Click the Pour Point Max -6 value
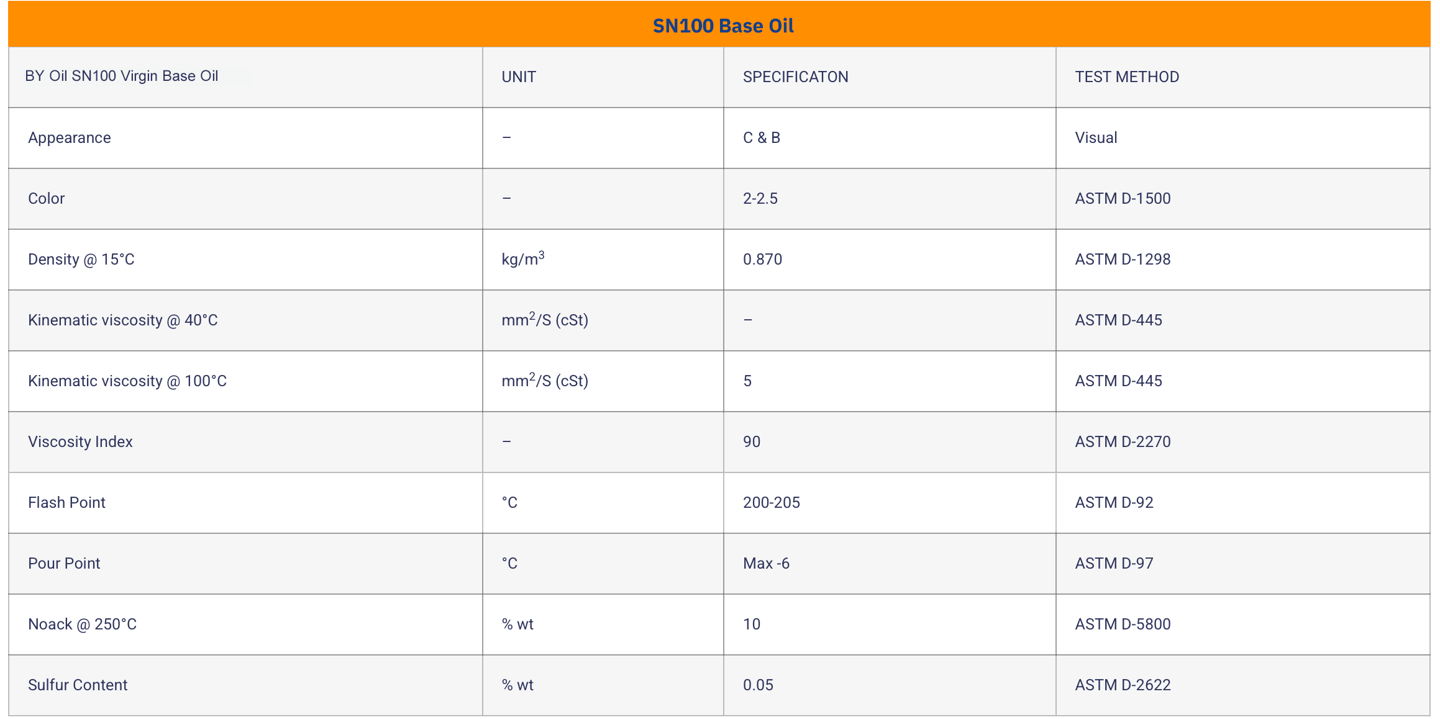Screen dimensions: 1440x719 (766, 564)
